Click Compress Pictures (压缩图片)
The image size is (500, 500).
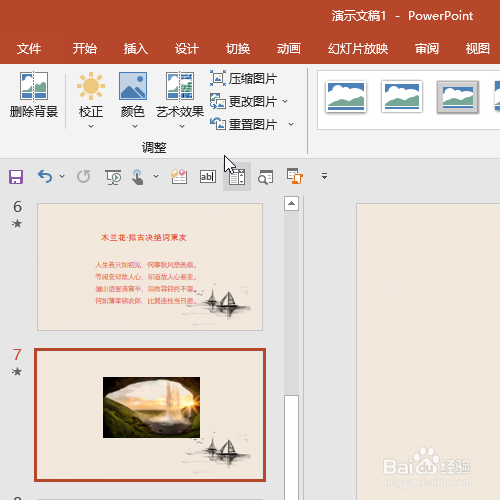pyautogui.click(x=244, y=79)
